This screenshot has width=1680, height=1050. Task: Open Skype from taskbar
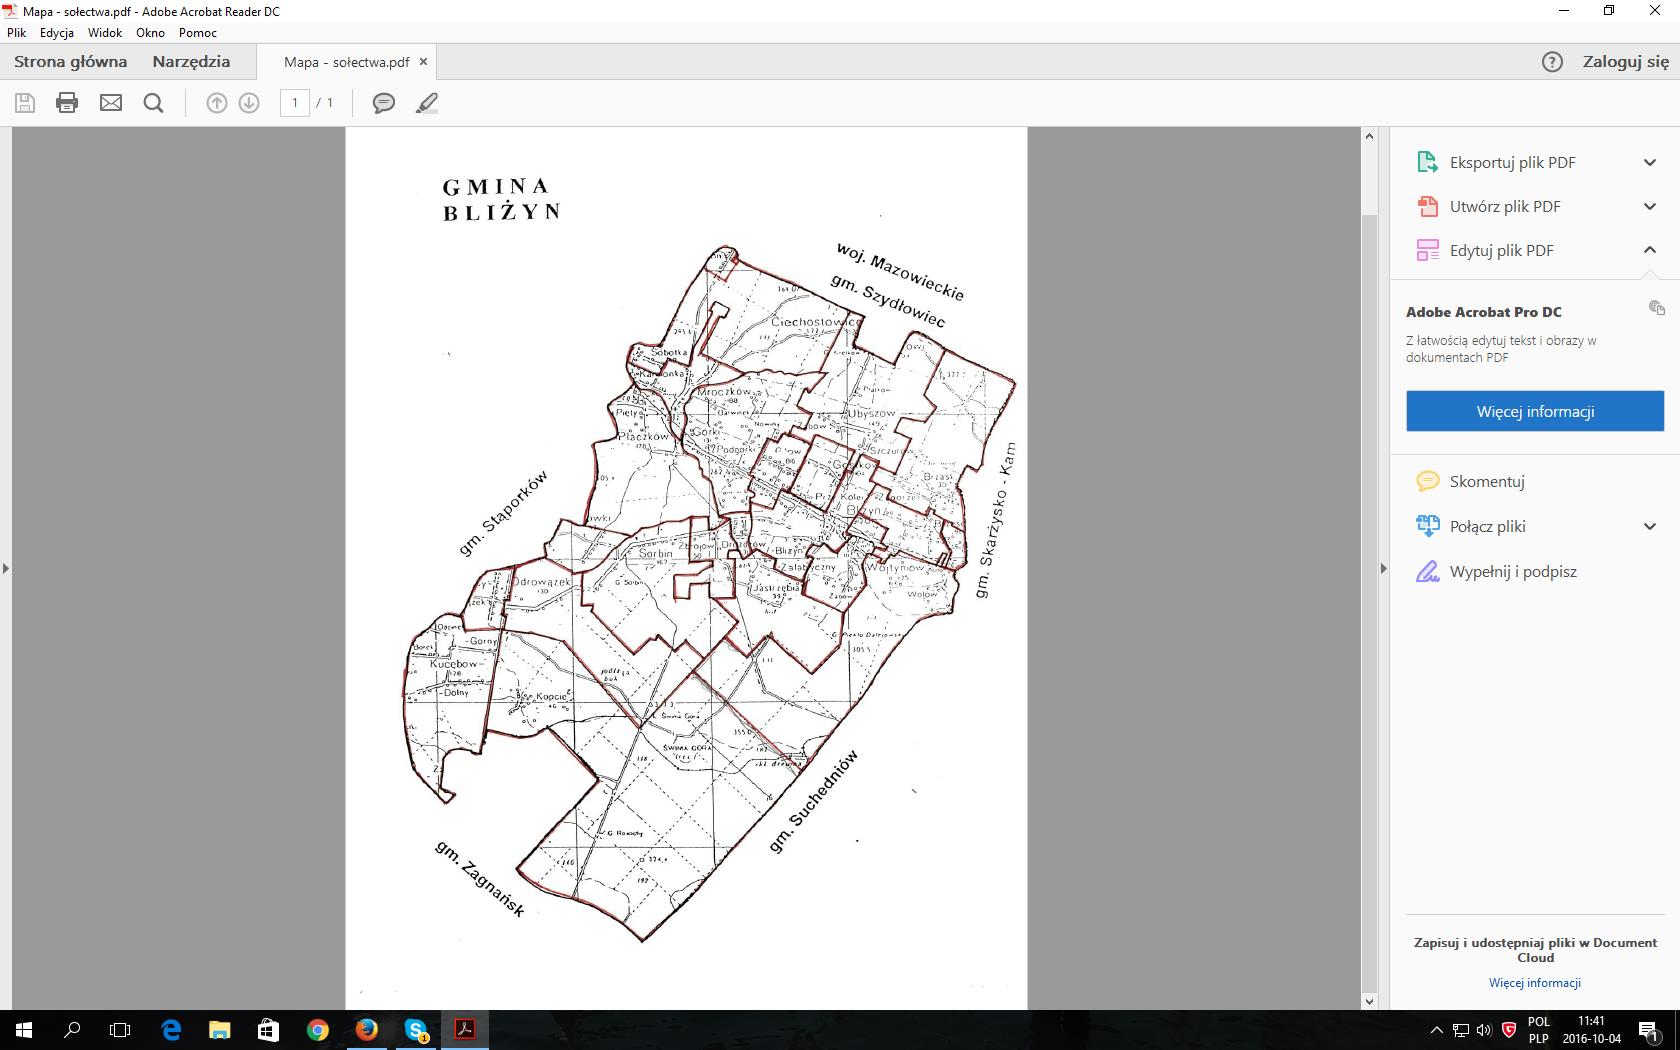click(x=416, y=1030)
